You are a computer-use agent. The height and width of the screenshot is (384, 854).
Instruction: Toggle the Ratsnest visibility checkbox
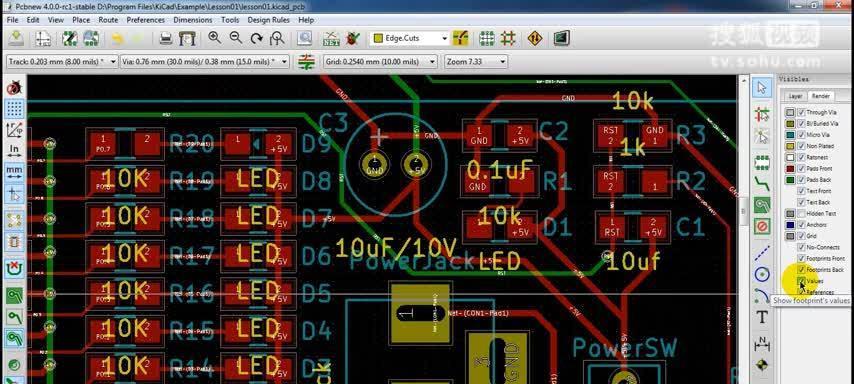[x=801, y=157]
